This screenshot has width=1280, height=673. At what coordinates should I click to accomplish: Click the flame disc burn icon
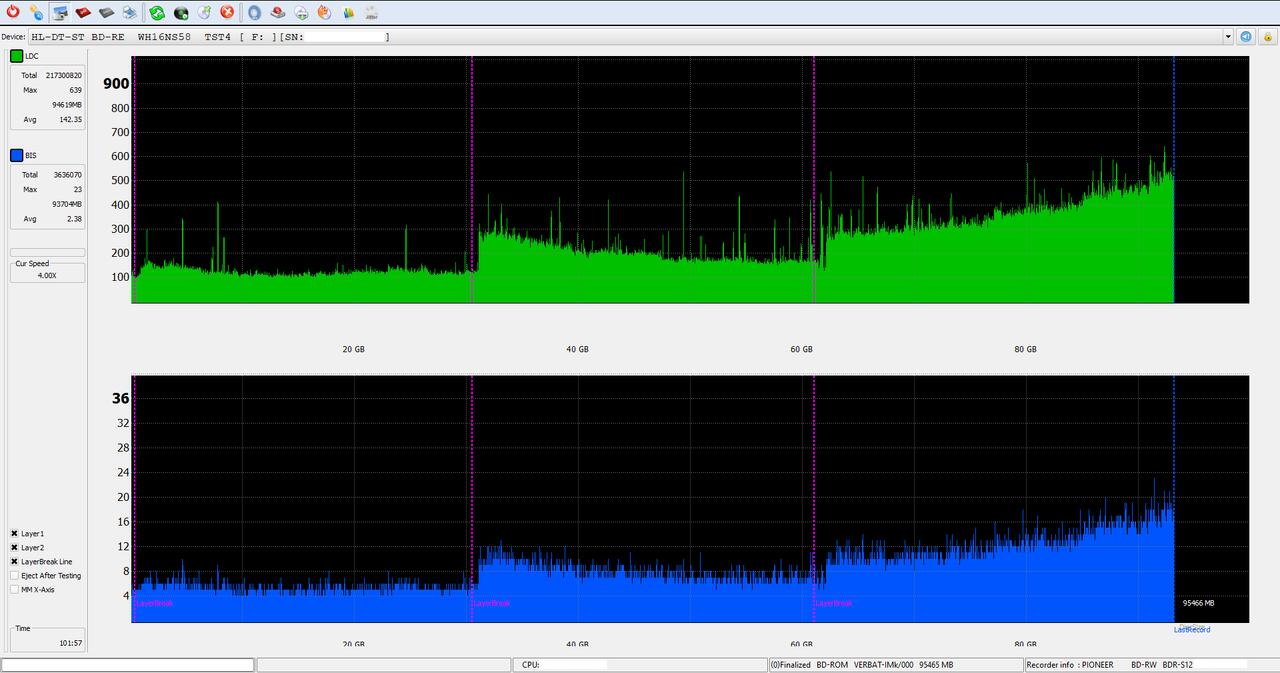tap(324, 12)
